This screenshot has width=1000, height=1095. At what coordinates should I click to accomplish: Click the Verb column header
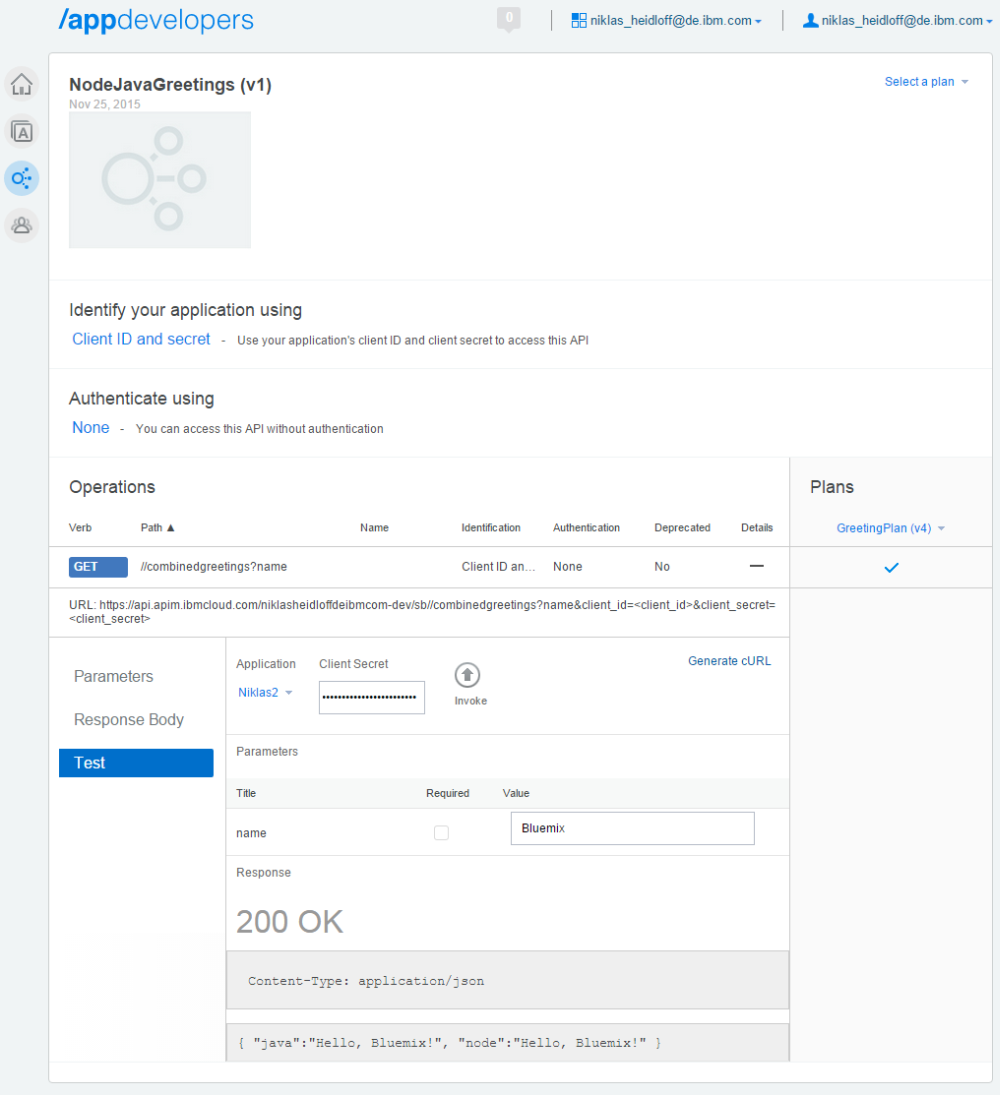[80, 527]
